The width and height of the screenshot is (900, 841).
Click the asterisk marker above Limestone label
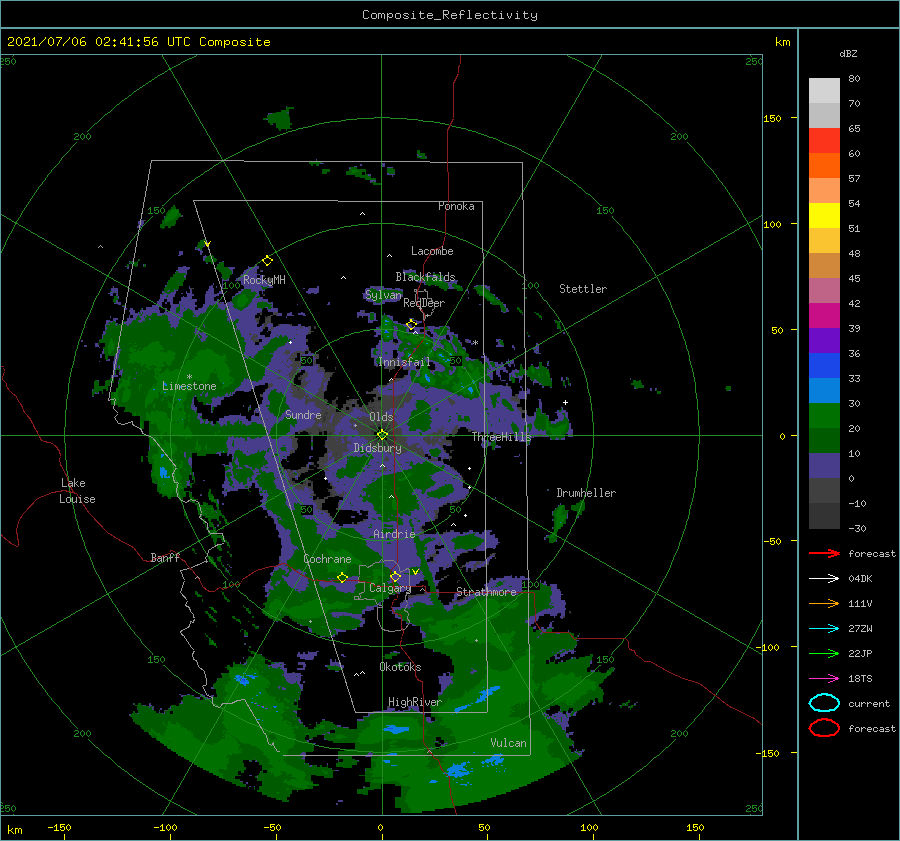coord(189,377)
